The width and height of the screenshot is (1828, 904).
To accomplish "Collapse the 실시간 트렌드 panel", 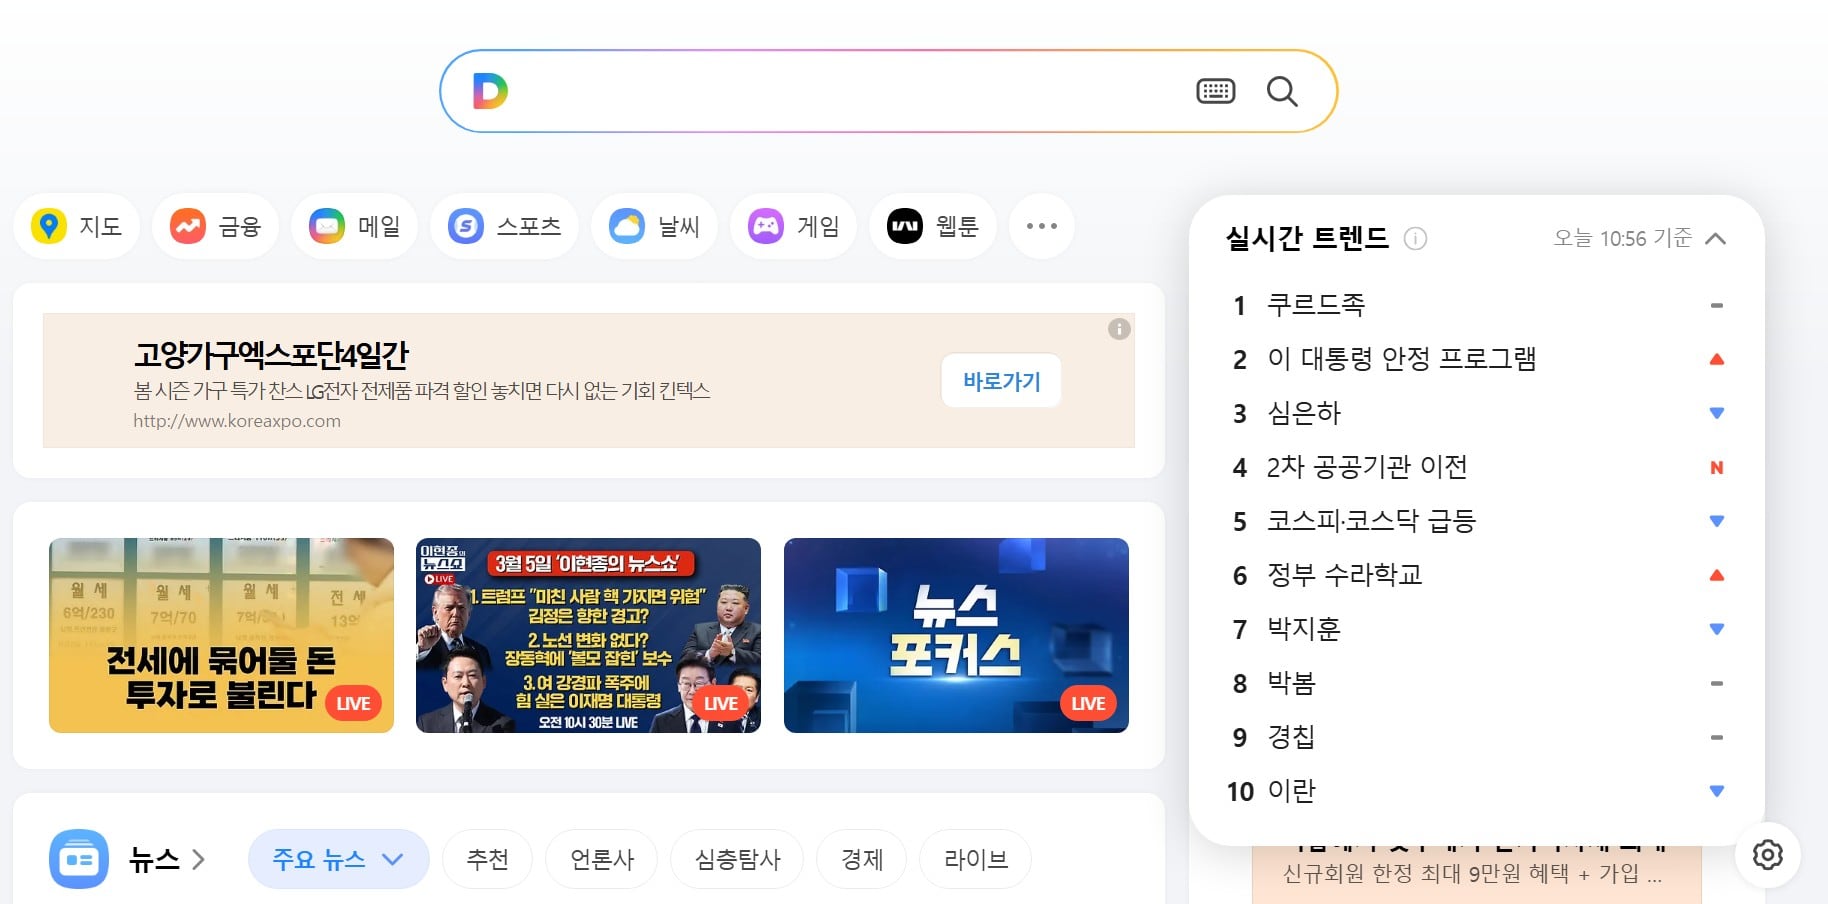I will click(x=1715, y=239).
